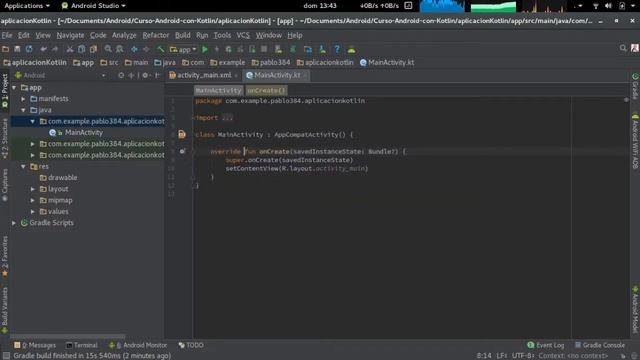Image resolution: width=640 pixels, height=360 pixels.
Task: Switch to the MainActivity.kt editor tab
Action: click(276, 75)
